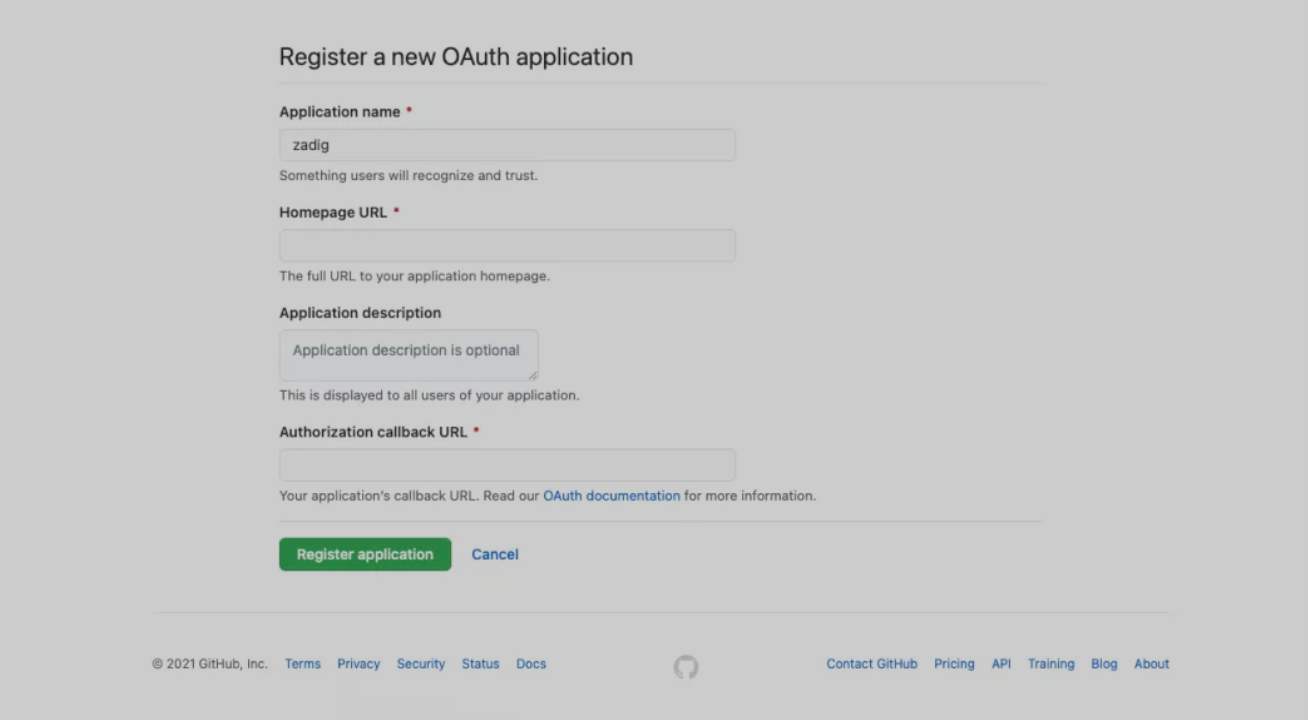Focus the Homepage URL field
The width and height of the screenshot is (1308, 720).
(x=507, y=246)
